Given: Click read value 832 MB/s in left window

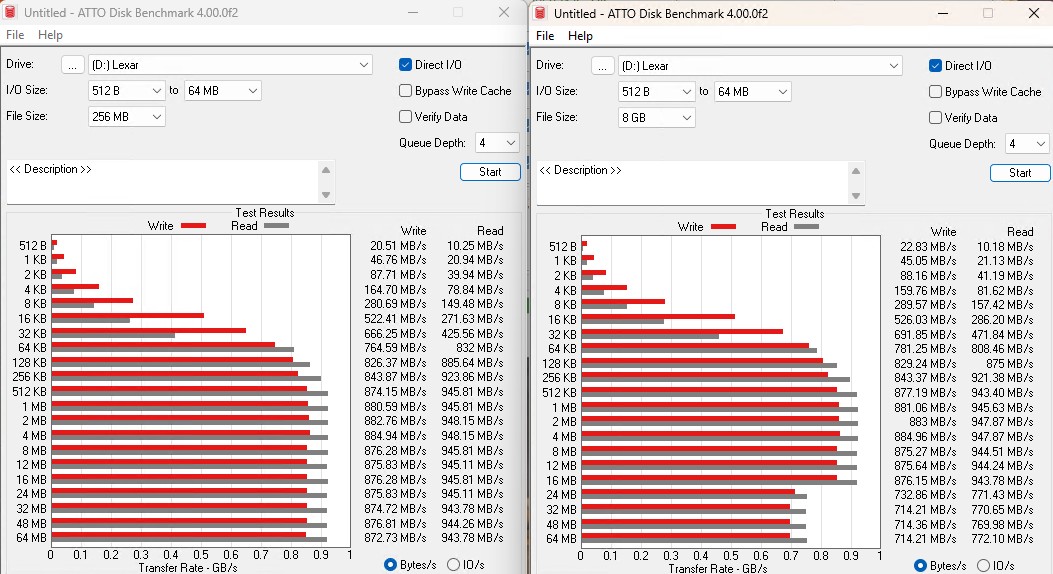Looking at the screenshot, I should (479, 348).
